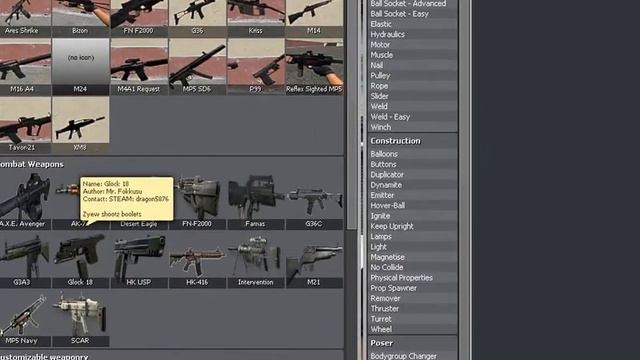Select the Kriss weapon thumbnail

256,18
